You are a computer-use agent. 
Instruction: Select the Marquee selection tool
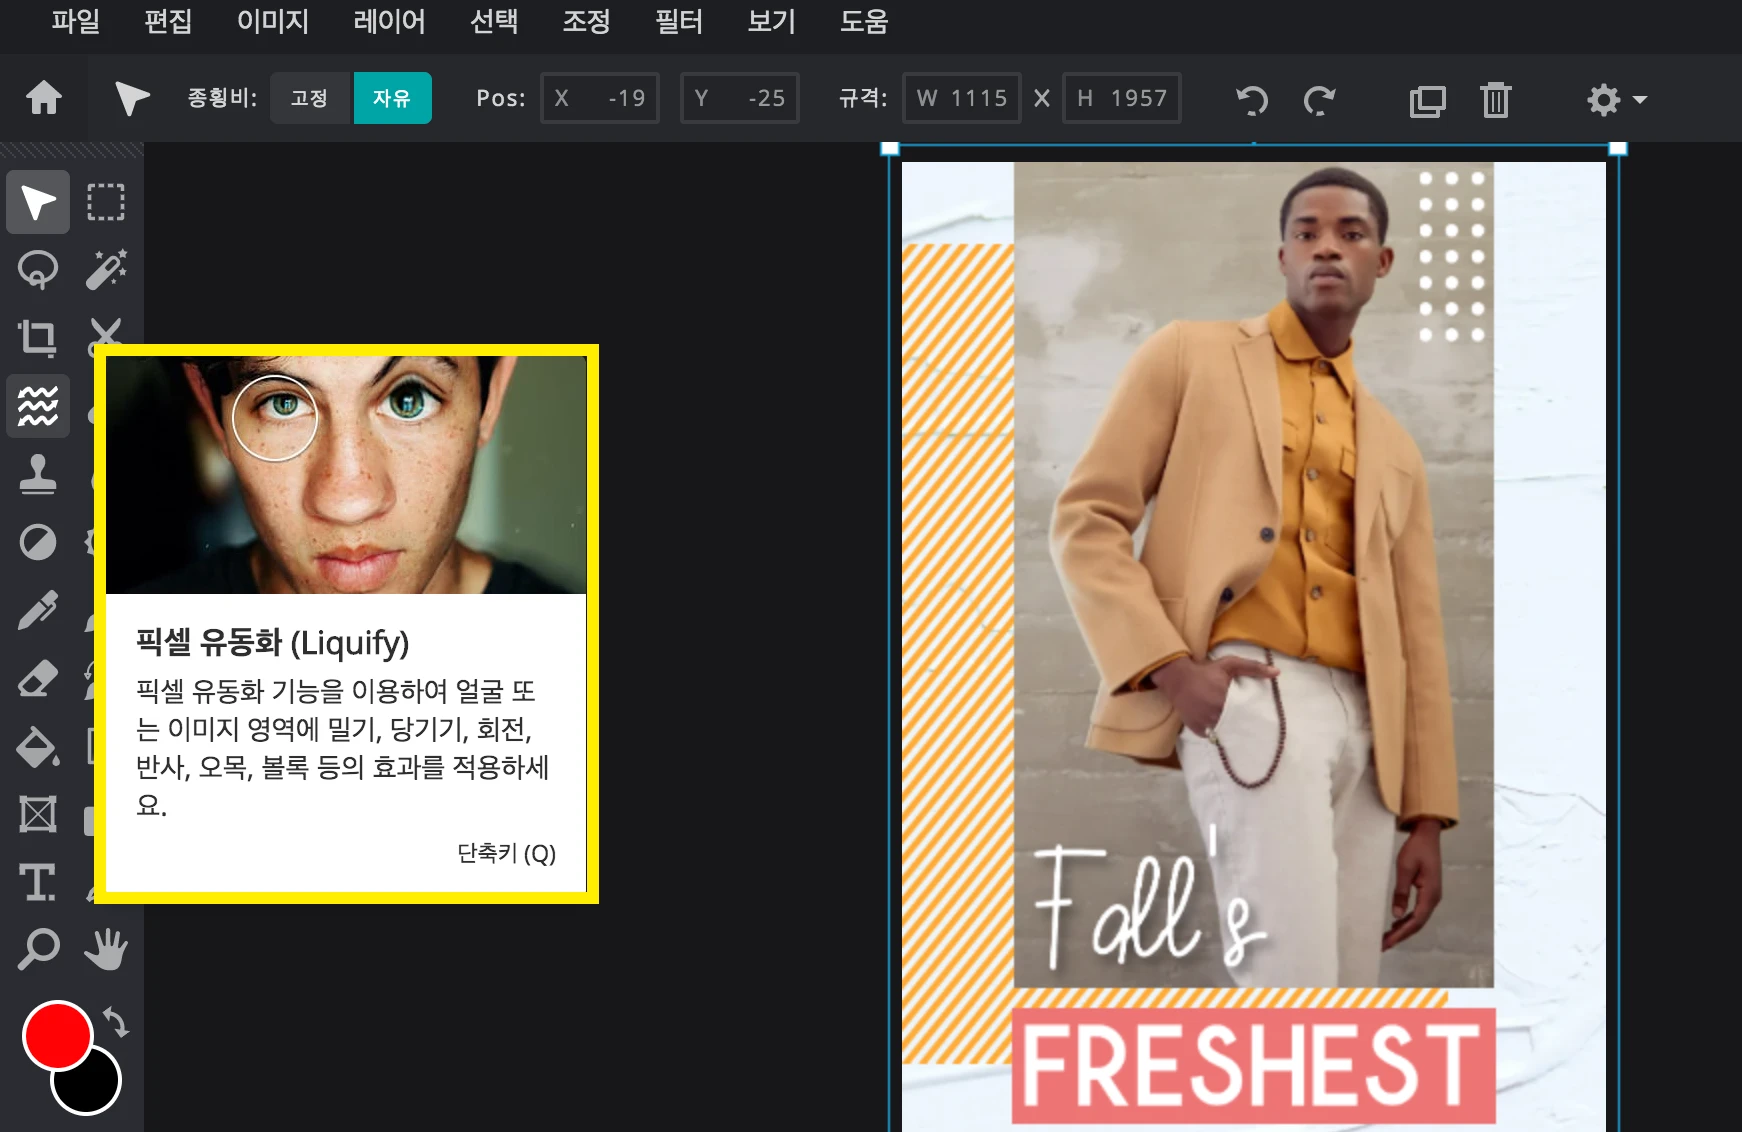click(106, 202)
